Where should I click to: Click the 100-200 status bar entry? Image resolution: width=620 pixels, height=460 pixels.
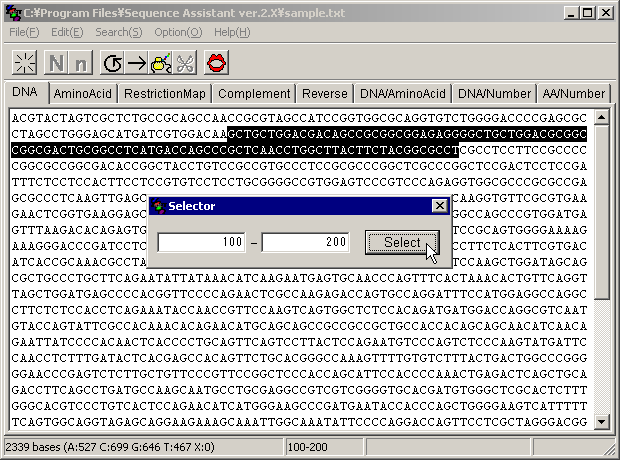(308, 447)
